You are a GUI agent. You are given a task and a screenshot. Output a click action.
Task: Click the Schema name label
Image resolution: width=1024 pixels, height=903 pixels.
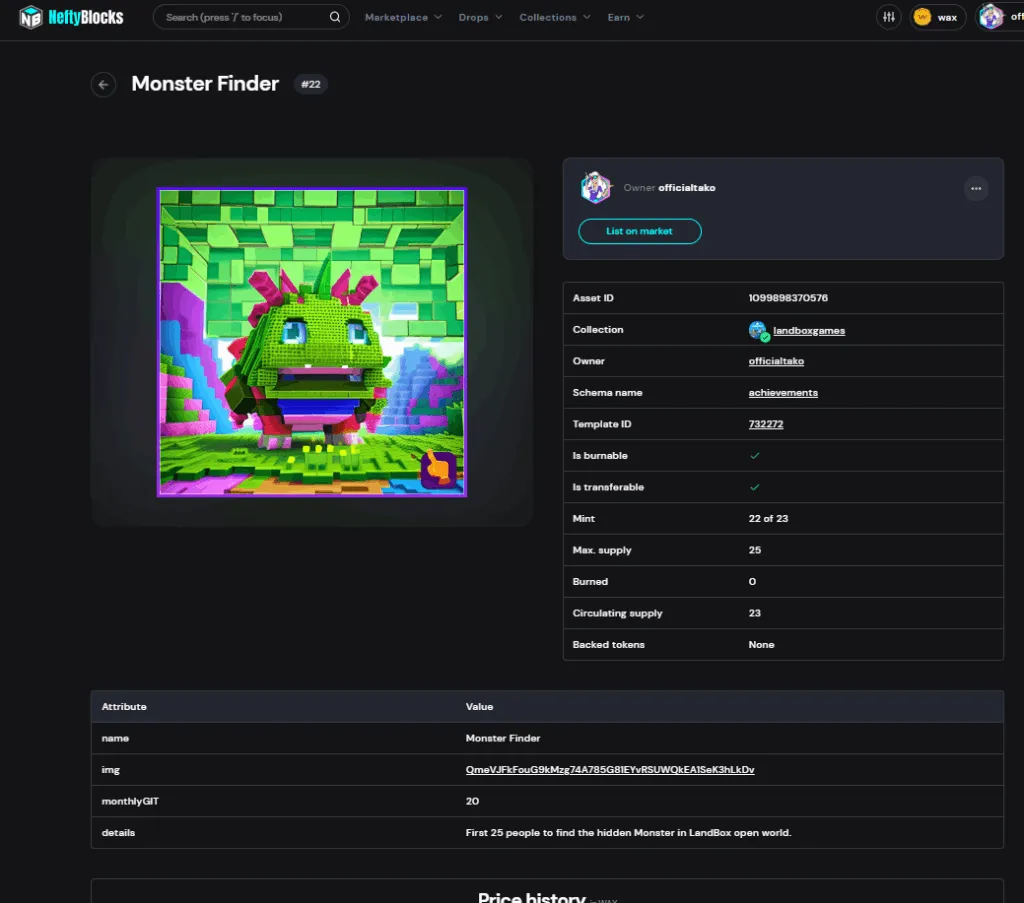607,392
